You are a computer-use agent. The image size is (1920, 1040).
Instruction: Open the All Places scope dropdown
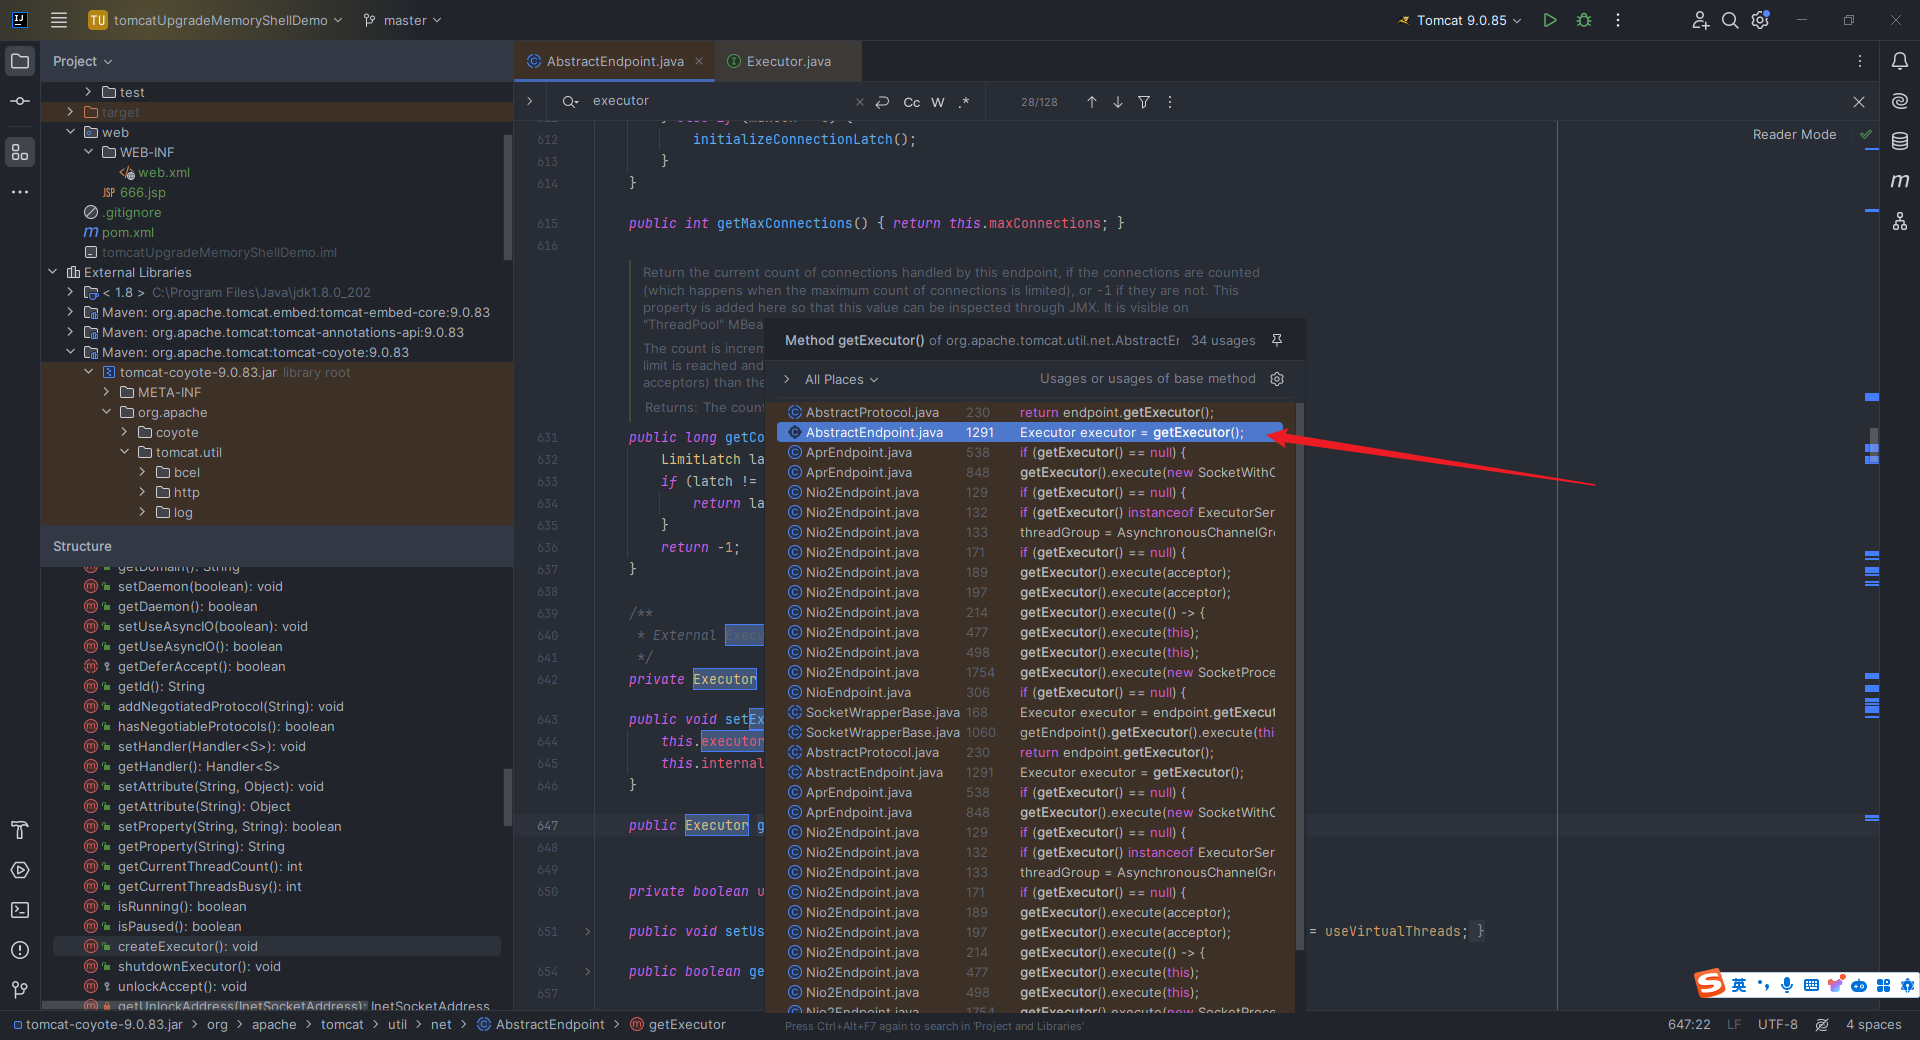coord(841,379)
